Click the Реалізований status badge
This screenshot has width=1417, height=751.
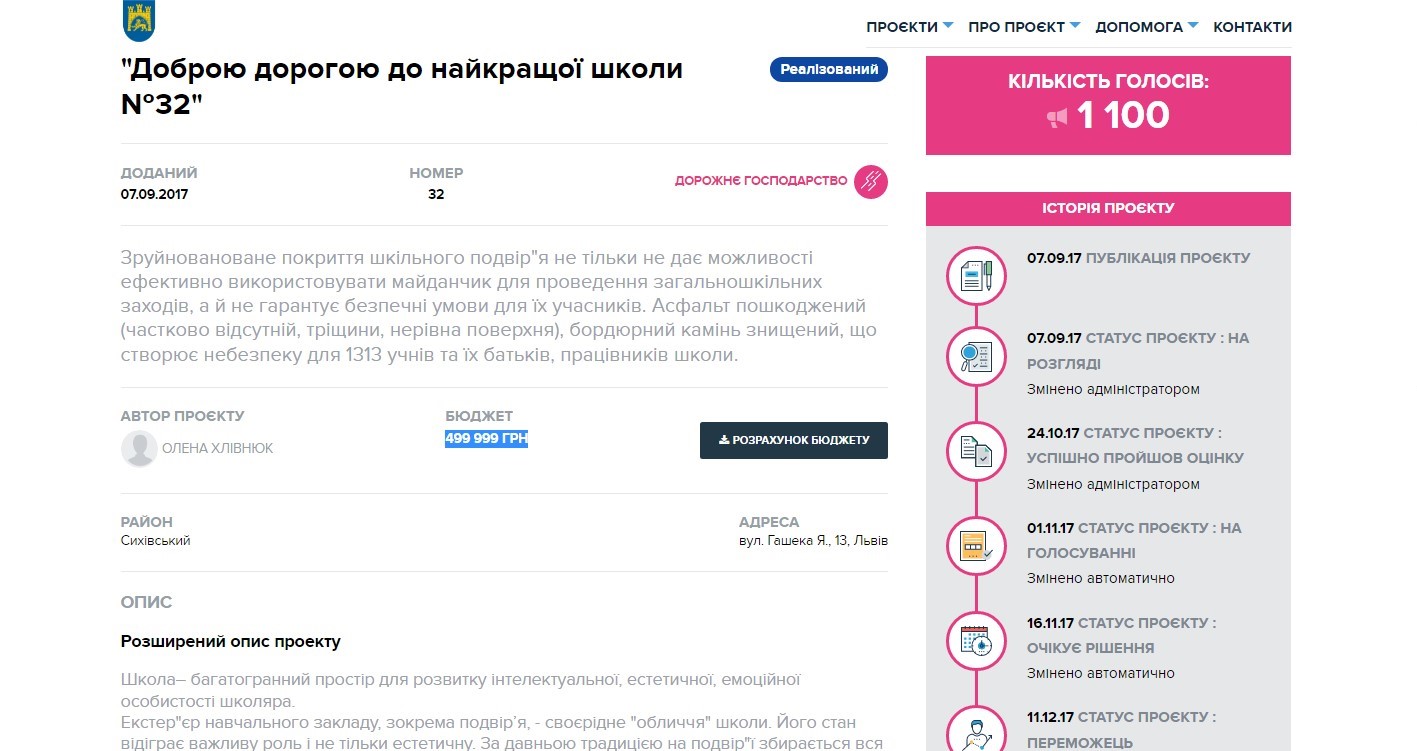(828, 69)
